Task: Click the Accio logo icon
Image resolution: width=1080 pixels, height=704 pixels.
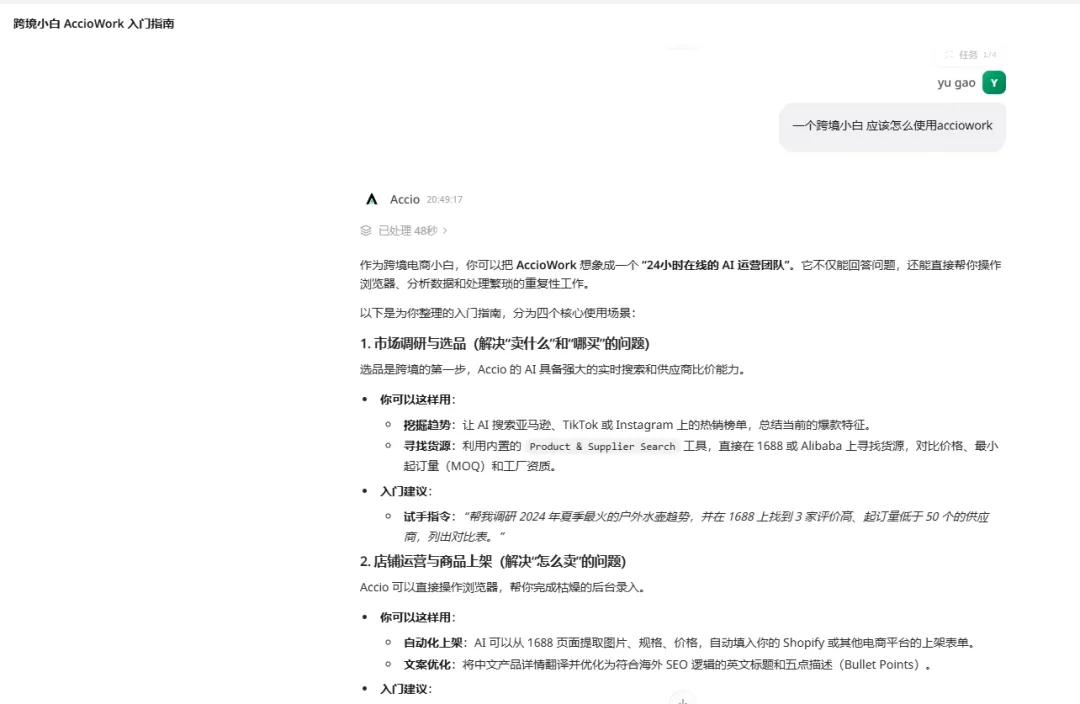Action: 372,199
